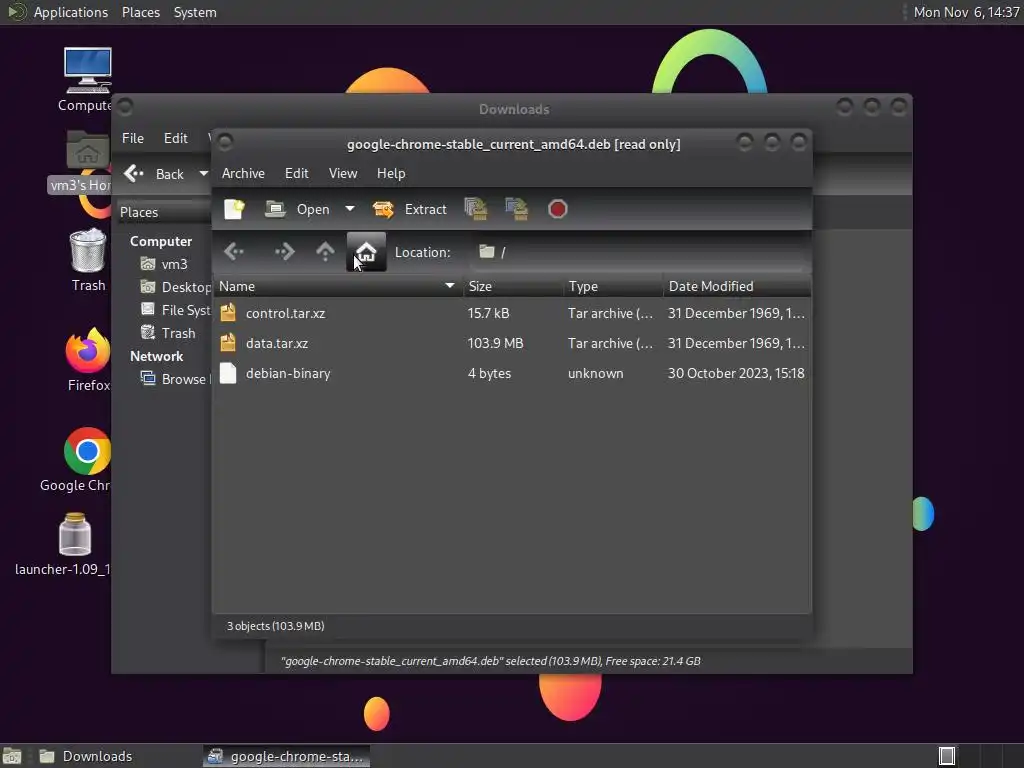
Task: Select the control.tar.xz file
Action: (512, 313)
